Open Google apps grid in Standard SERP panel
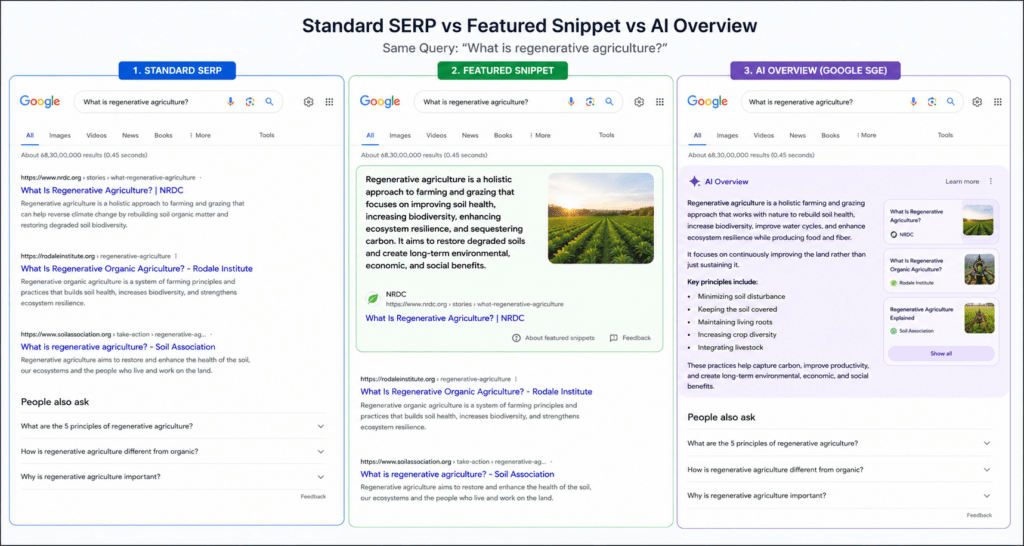The width and height of the screenshot is (1024, 546). [329, 102]
